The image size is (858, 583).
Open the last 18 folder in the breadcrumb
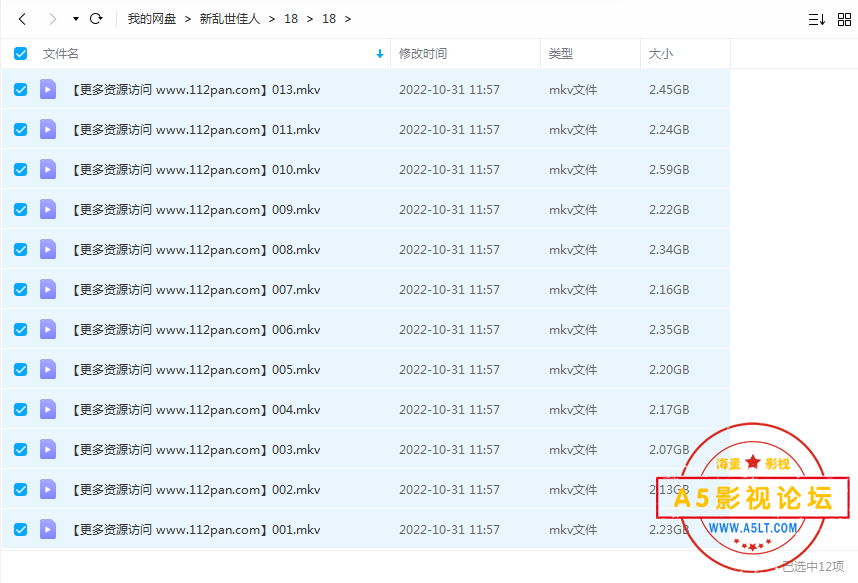coord(329,19)
